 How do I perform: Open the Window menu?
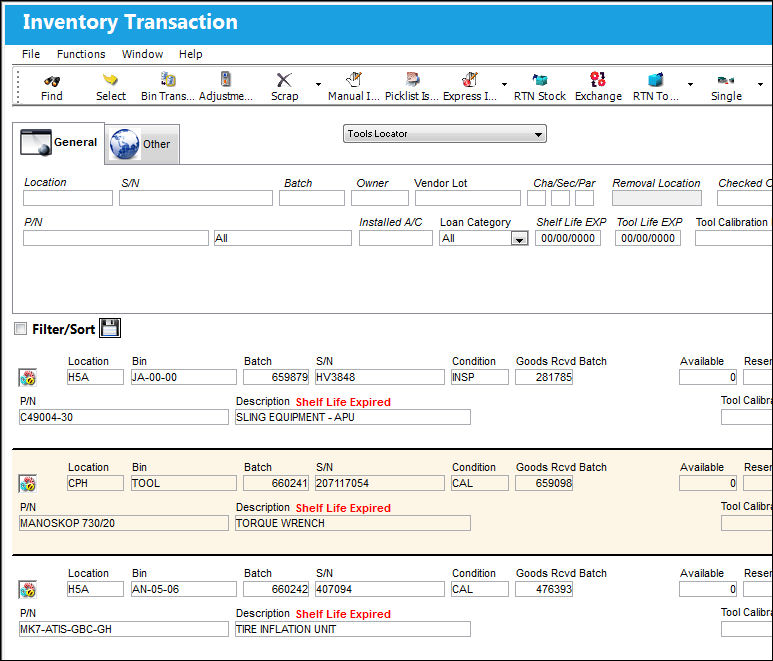pos(142,54)
